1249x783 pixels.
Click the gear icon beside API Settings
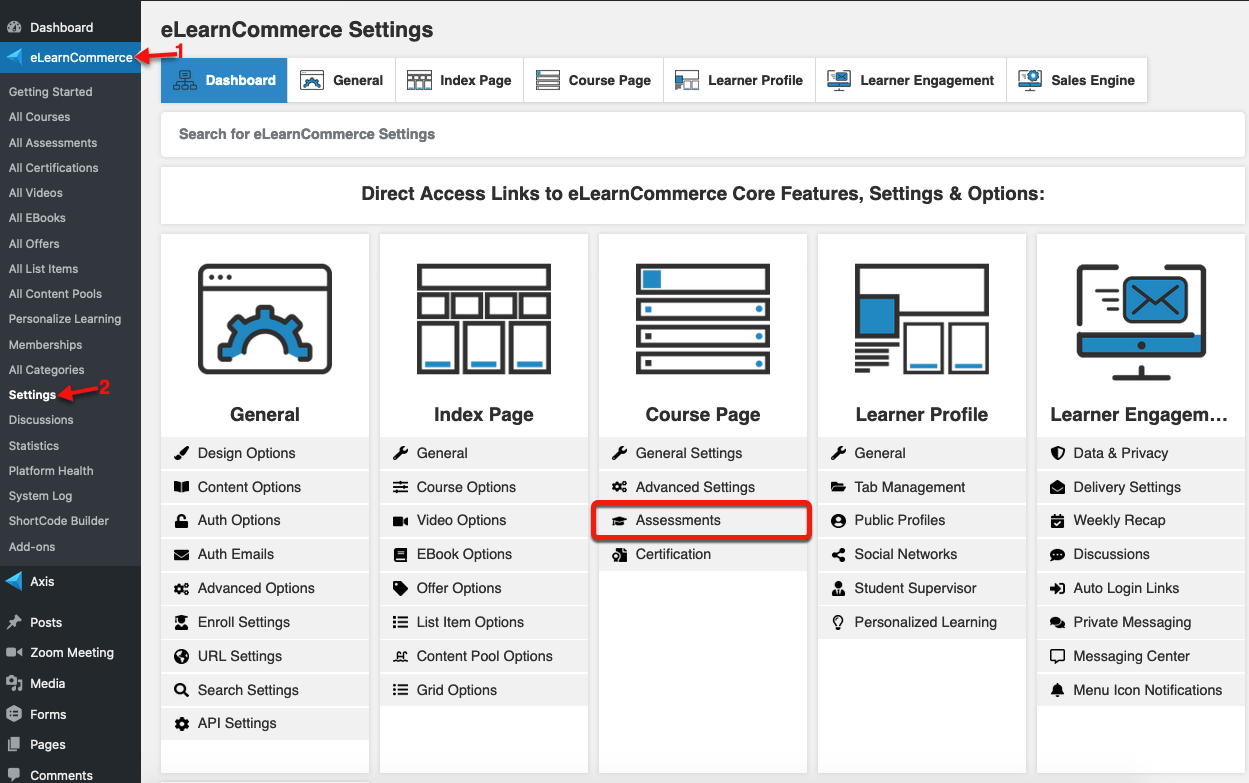tap(181, 723)
